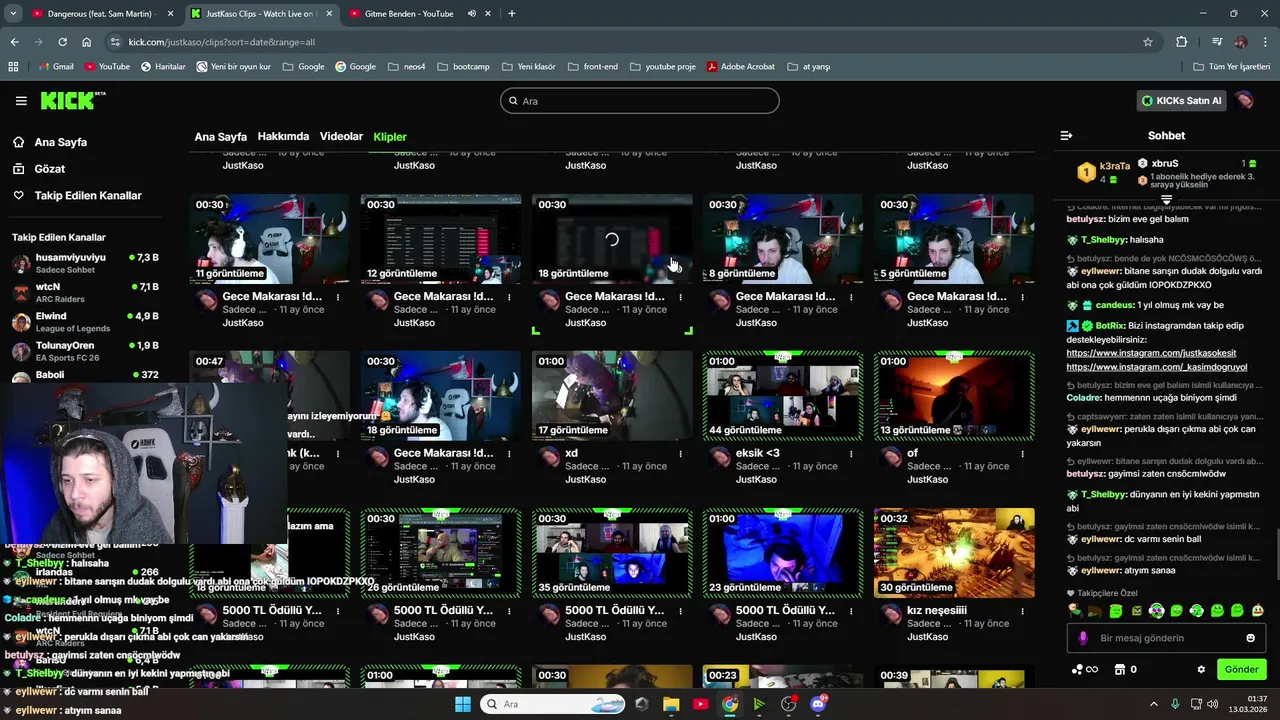Launch File Explorer from taskbar
This screenshot has height=720, width=1280.
coord(671,704)
